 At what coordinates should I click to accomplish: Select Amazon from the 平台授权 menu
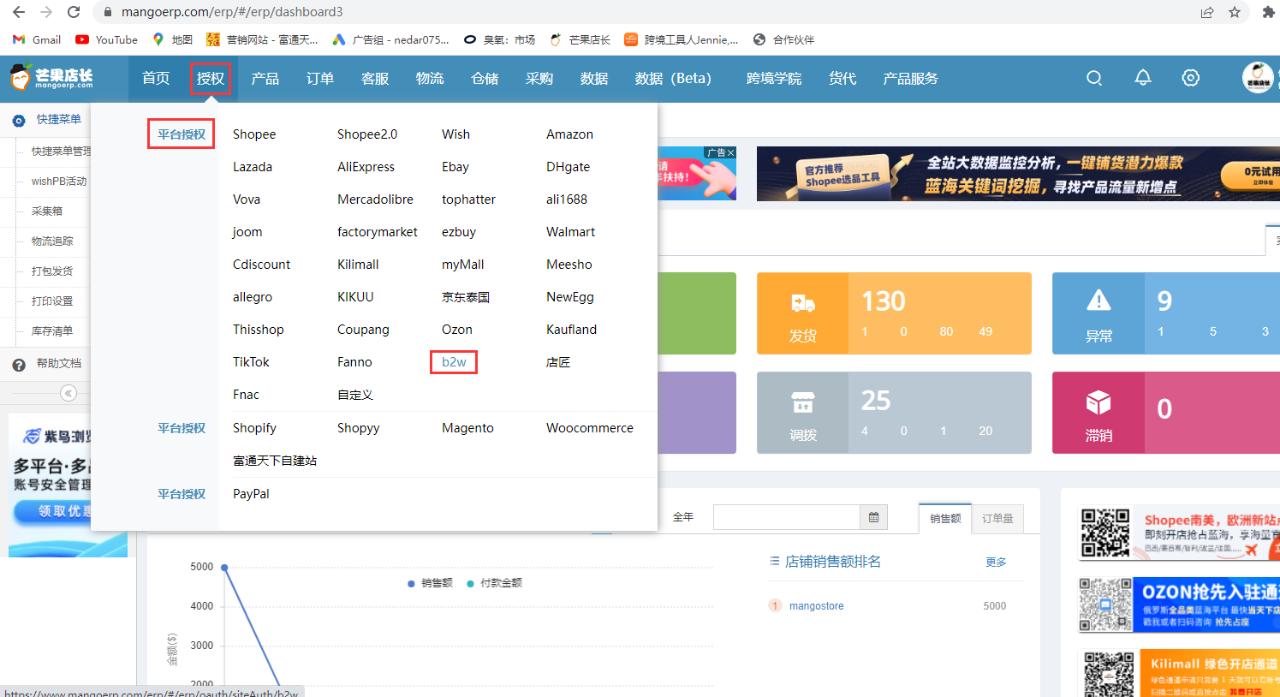pyautogui.click(x=569, y=134)
